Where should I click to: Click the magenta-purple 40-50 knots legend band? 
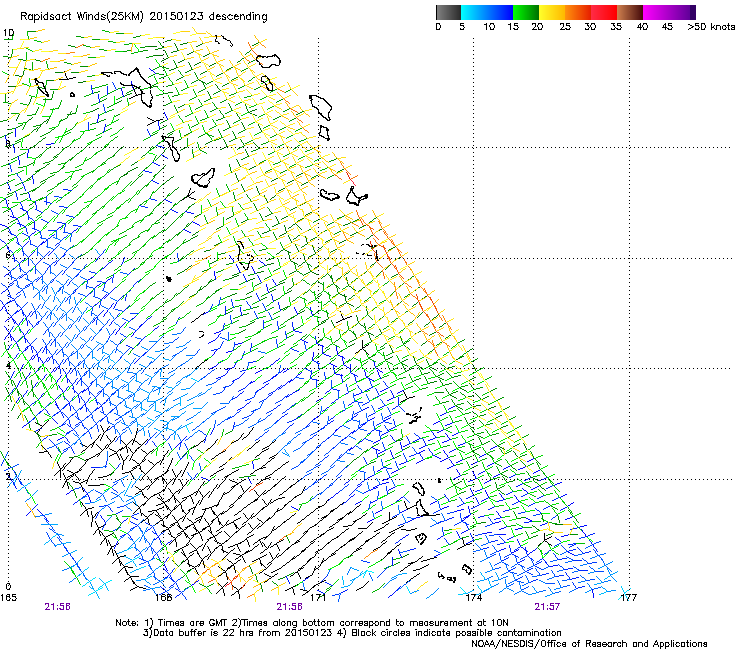(x=669, y=12)
